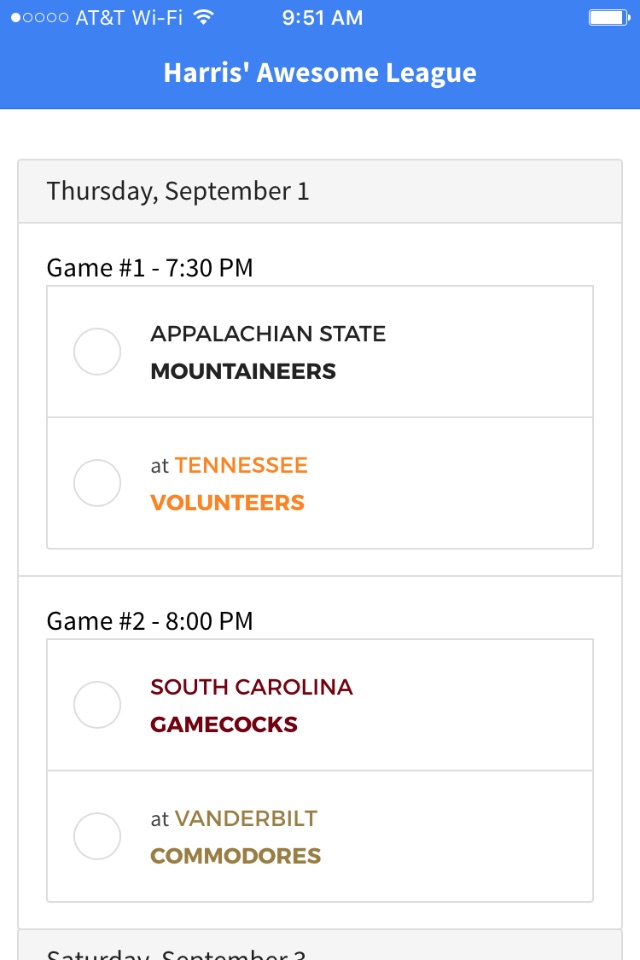Select the Appalachian State Mountaineers radio button
This screenshot has height=960, width=640.
(98, 352)
